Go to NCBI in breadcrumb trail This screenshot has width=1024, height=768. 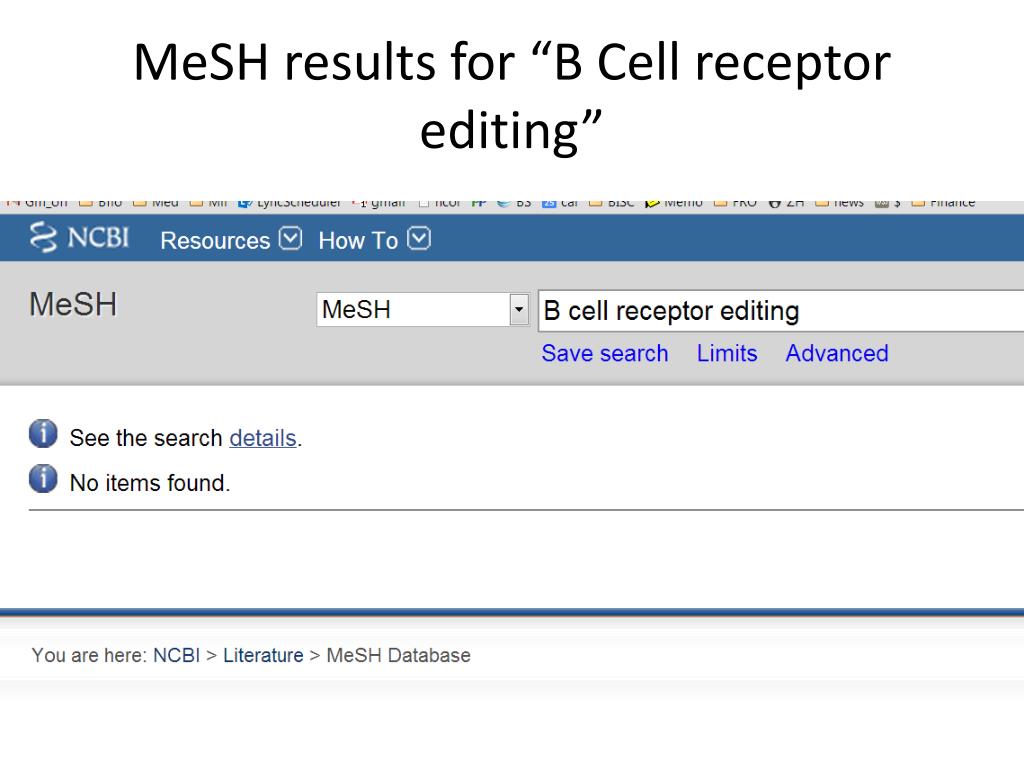(176, 655)
